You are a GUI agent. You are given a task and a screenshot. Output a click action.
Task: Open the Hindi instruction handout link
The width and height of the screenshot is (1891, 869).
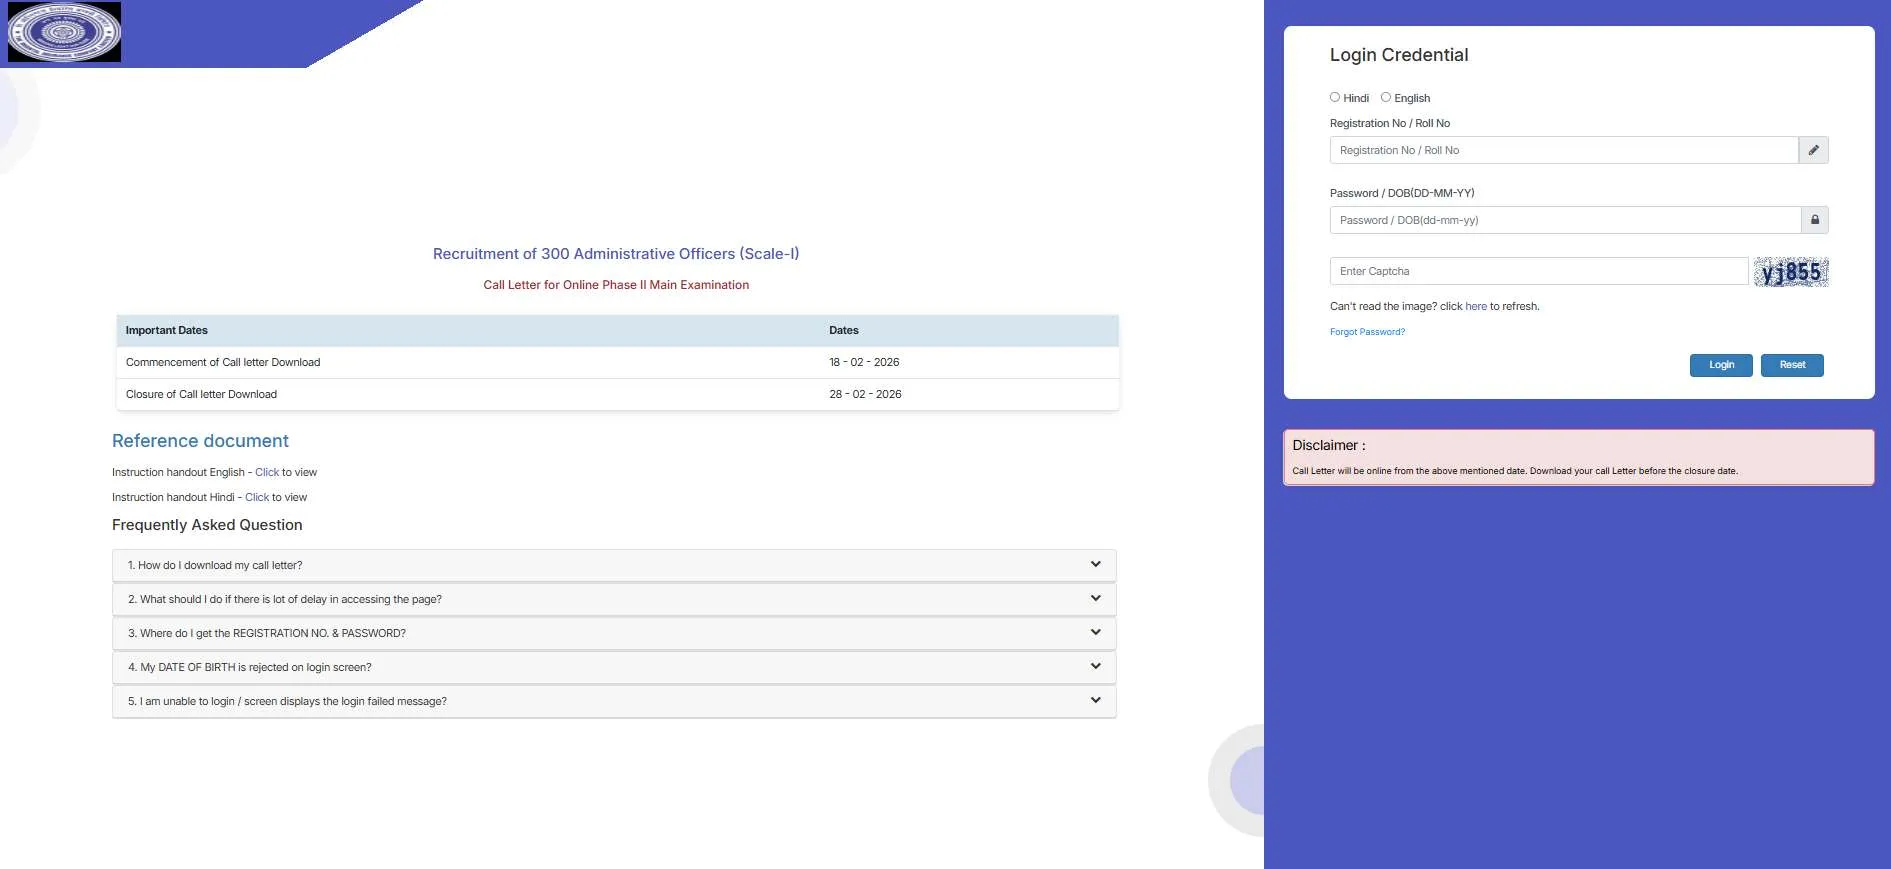pyautogui.click(x=257, y=497)
